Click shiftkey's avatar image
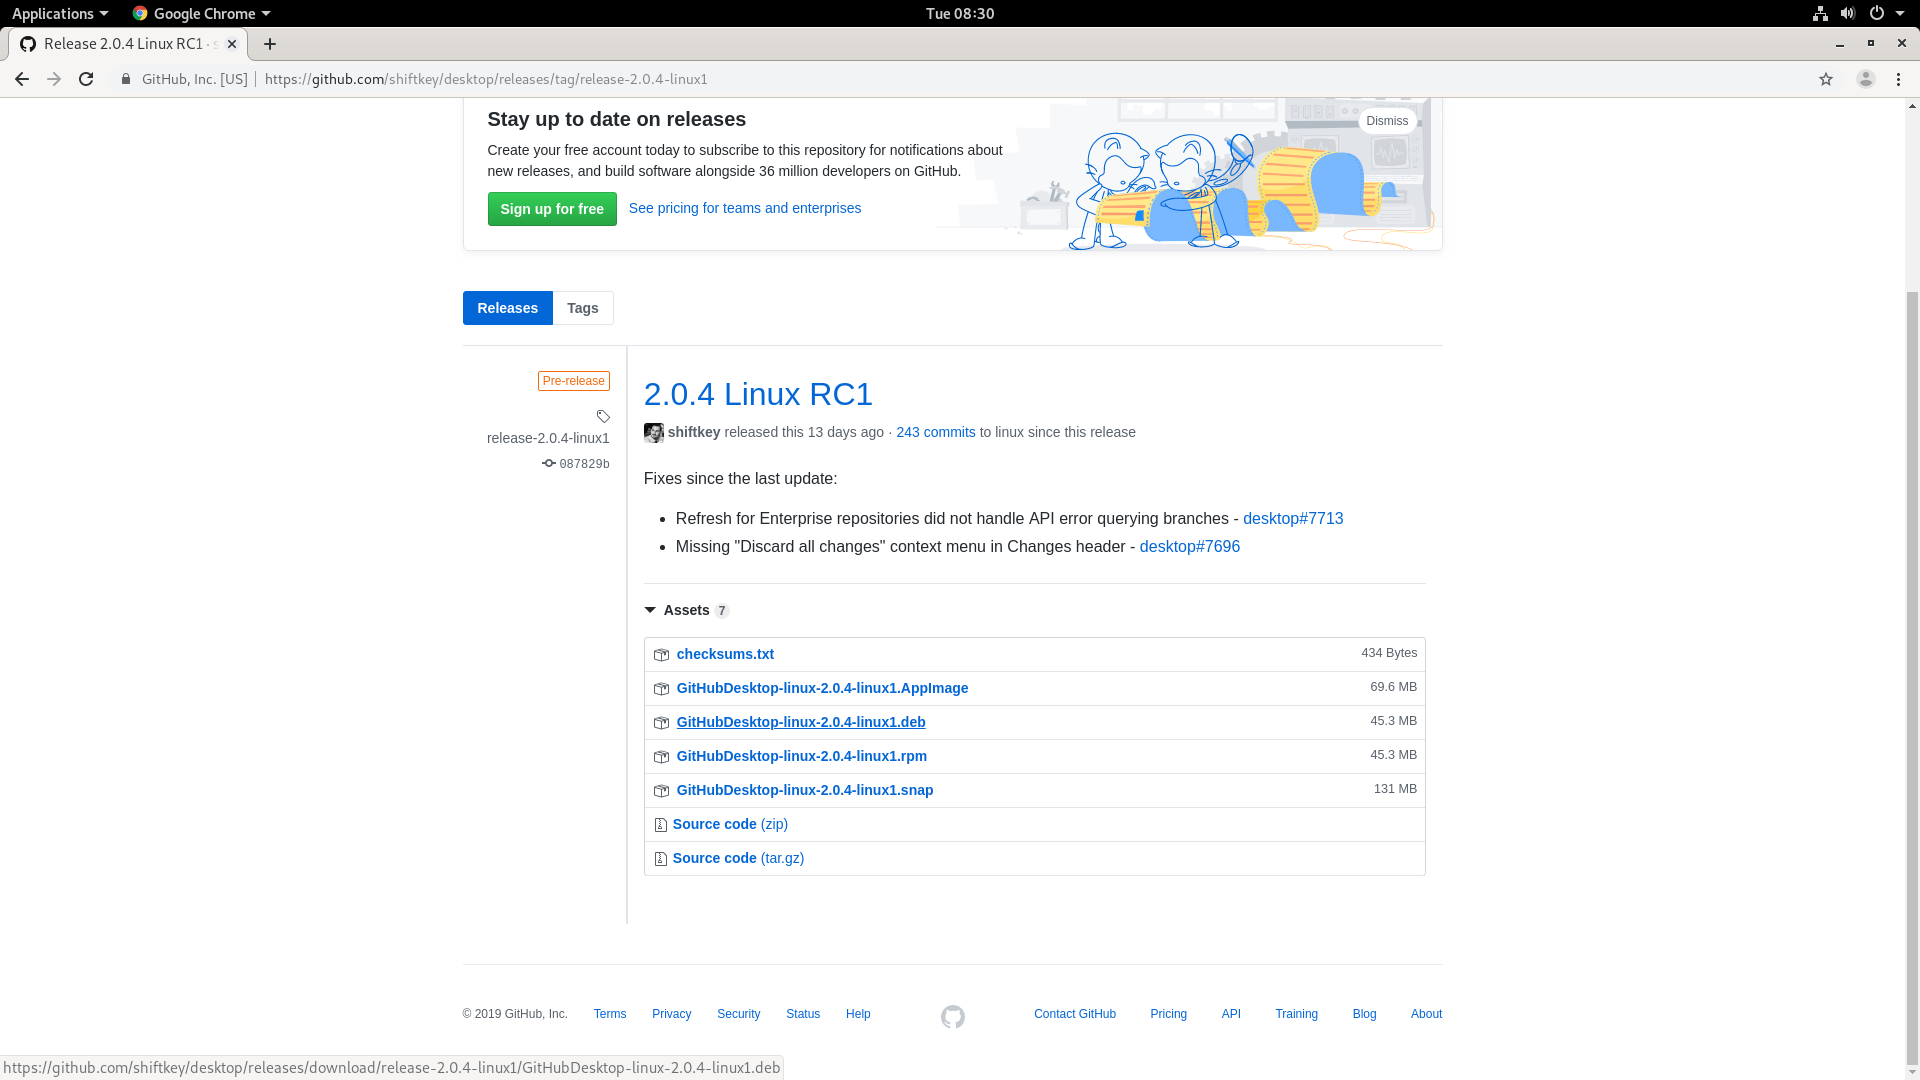Image resolution: width=1920 pixels, height=1080 pixels. coord(654,433)
